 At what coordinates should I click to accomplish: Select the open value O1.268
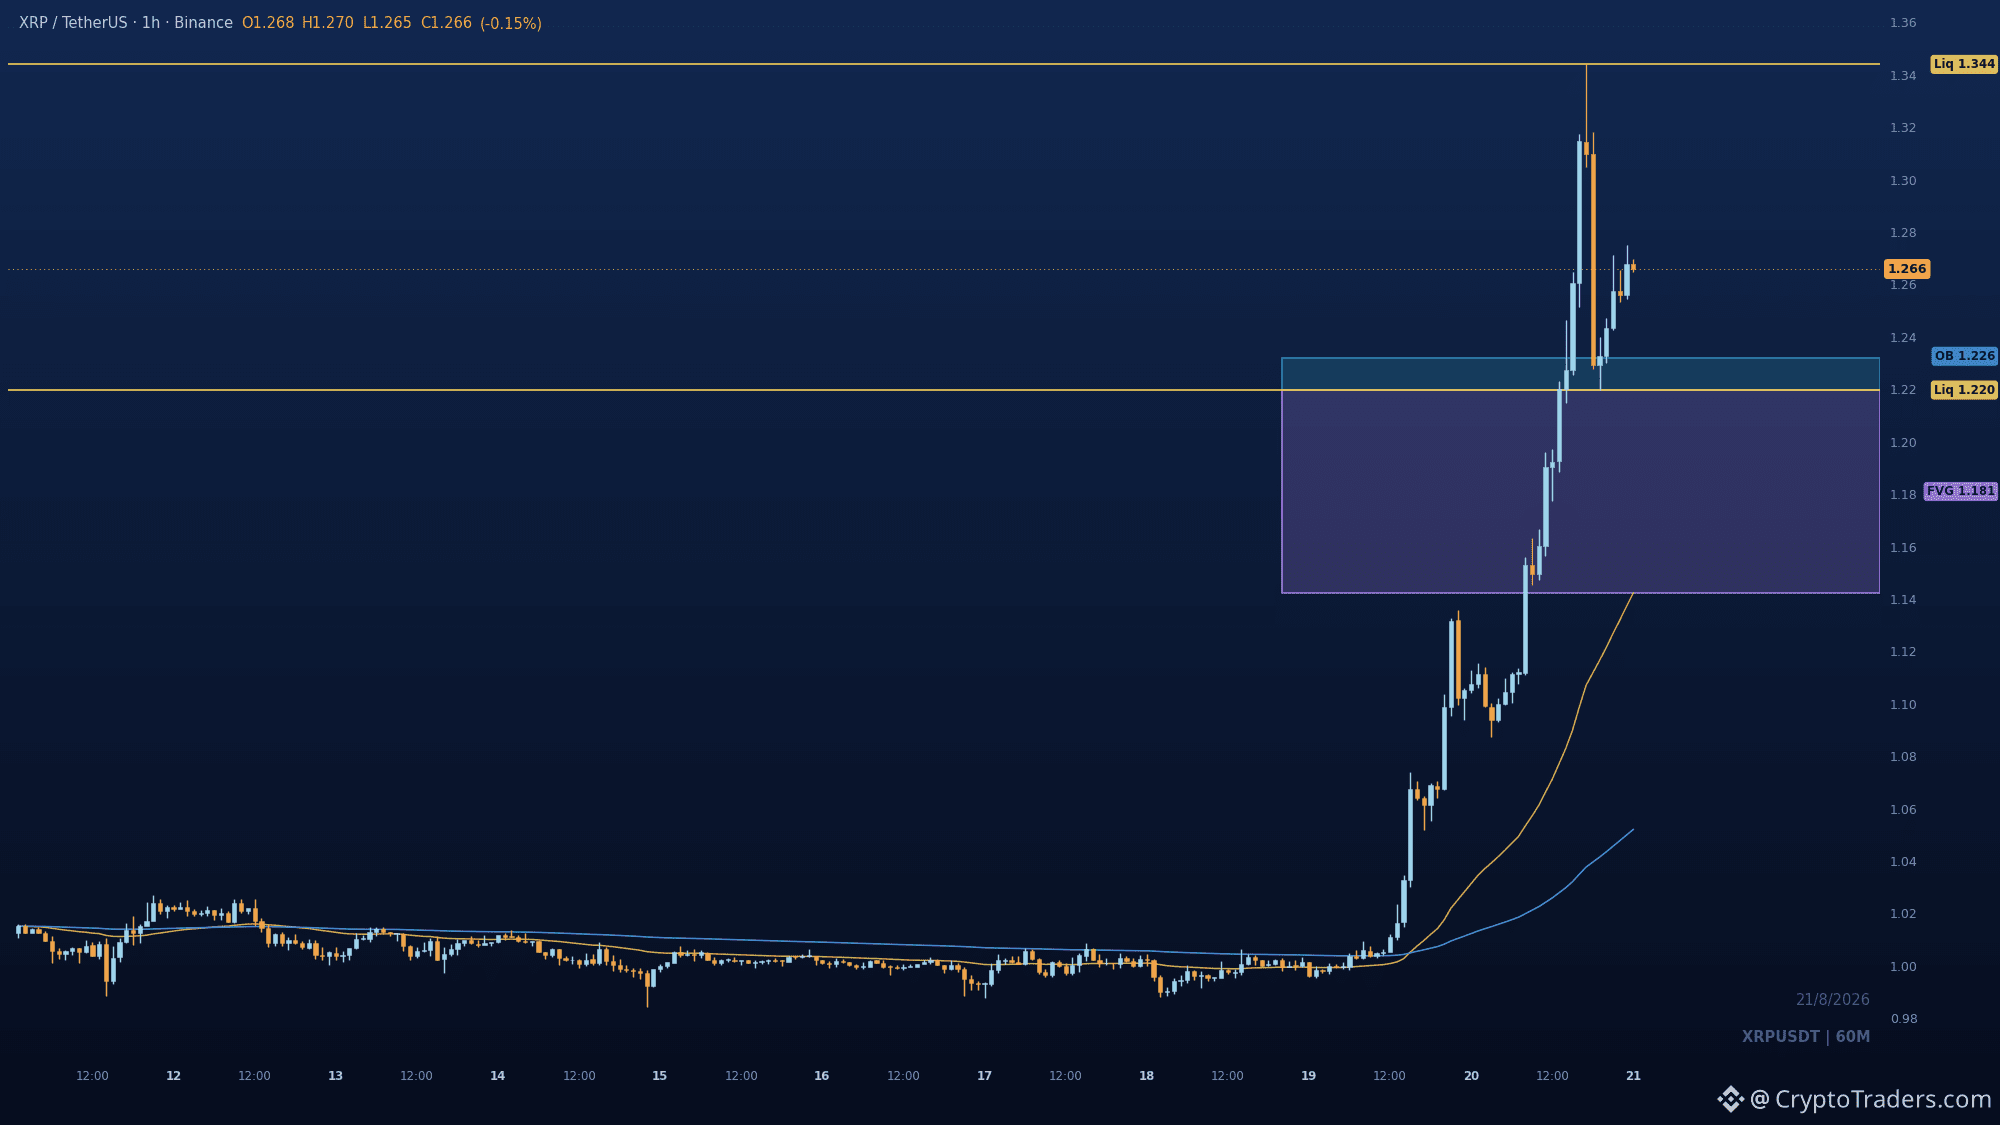tap(268, 23)
